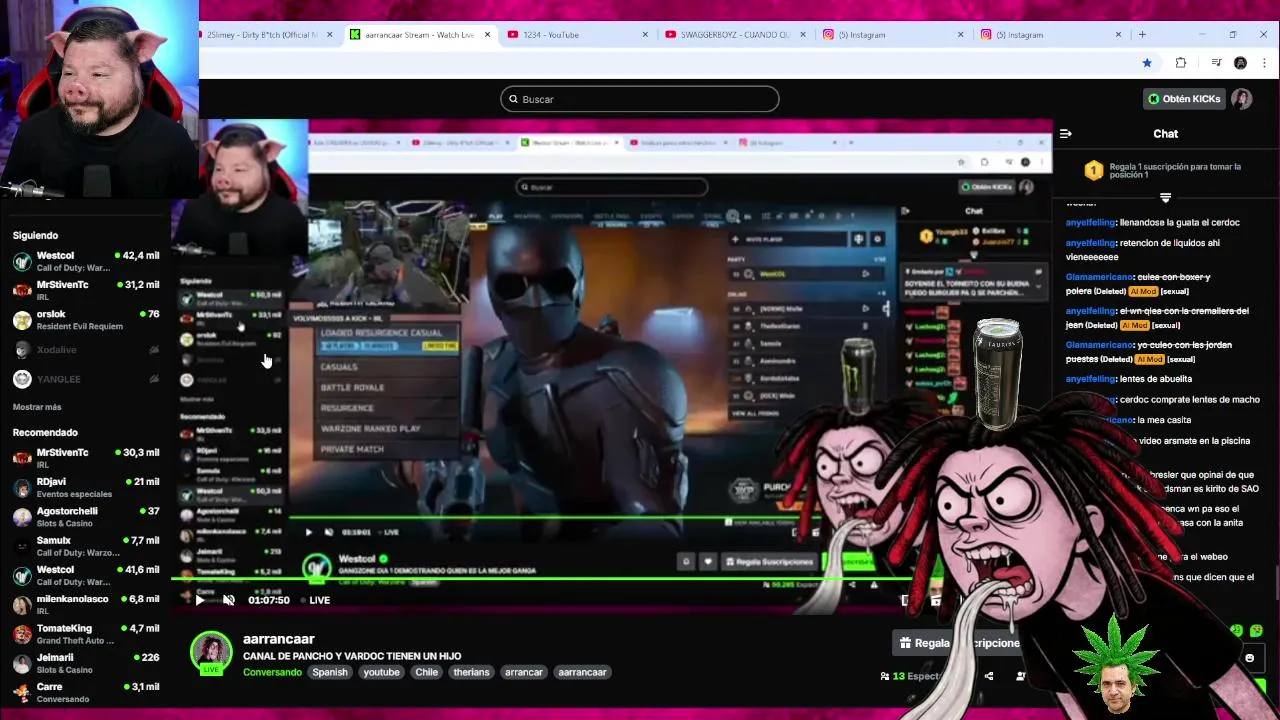
Task: Focus the Buscar search field
Action: [640, 99]
